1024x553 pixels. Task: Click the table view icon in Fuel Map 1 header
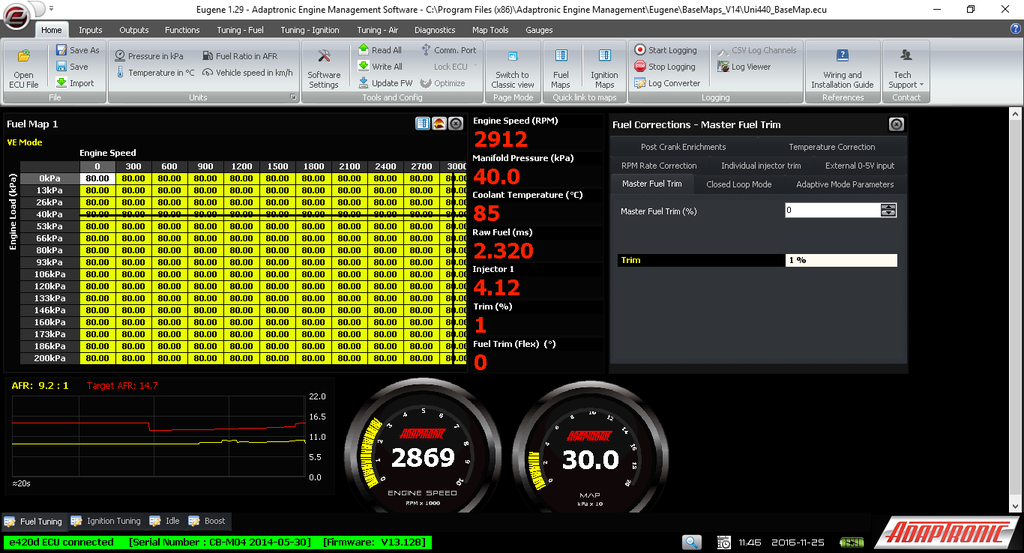pos(423,123)
